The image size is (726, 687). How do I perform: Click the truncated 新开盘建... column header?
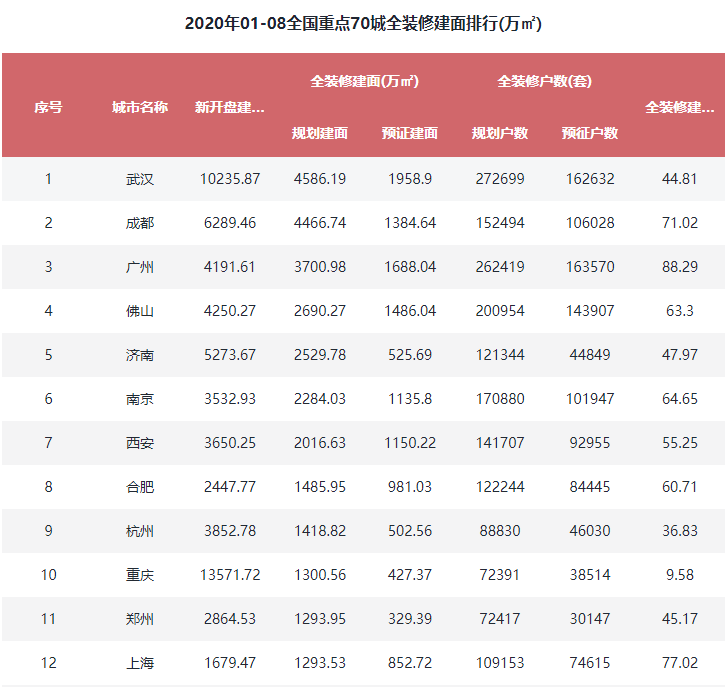tap(230, 107)
